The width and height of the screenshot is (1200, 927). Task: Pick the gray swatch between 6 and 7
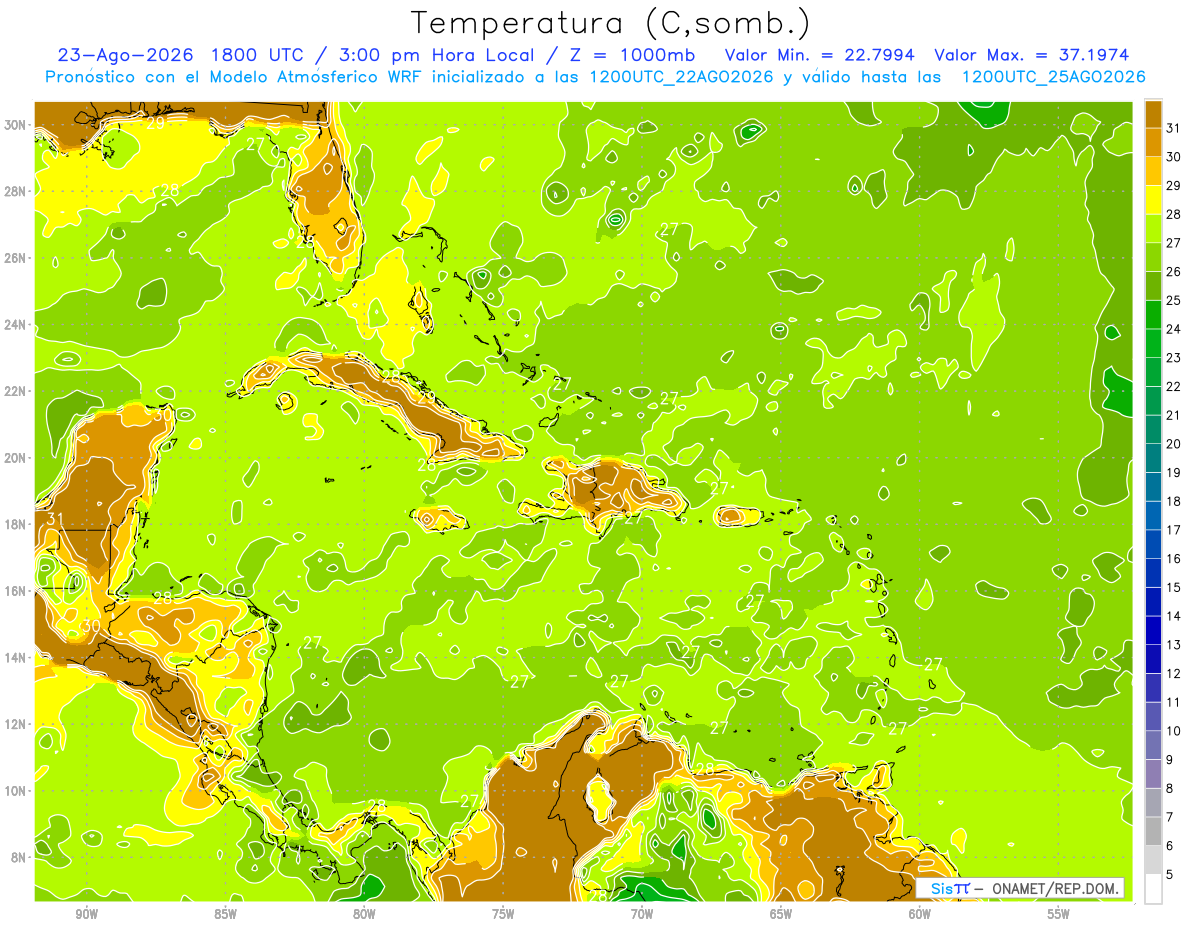click(1153, 832)
